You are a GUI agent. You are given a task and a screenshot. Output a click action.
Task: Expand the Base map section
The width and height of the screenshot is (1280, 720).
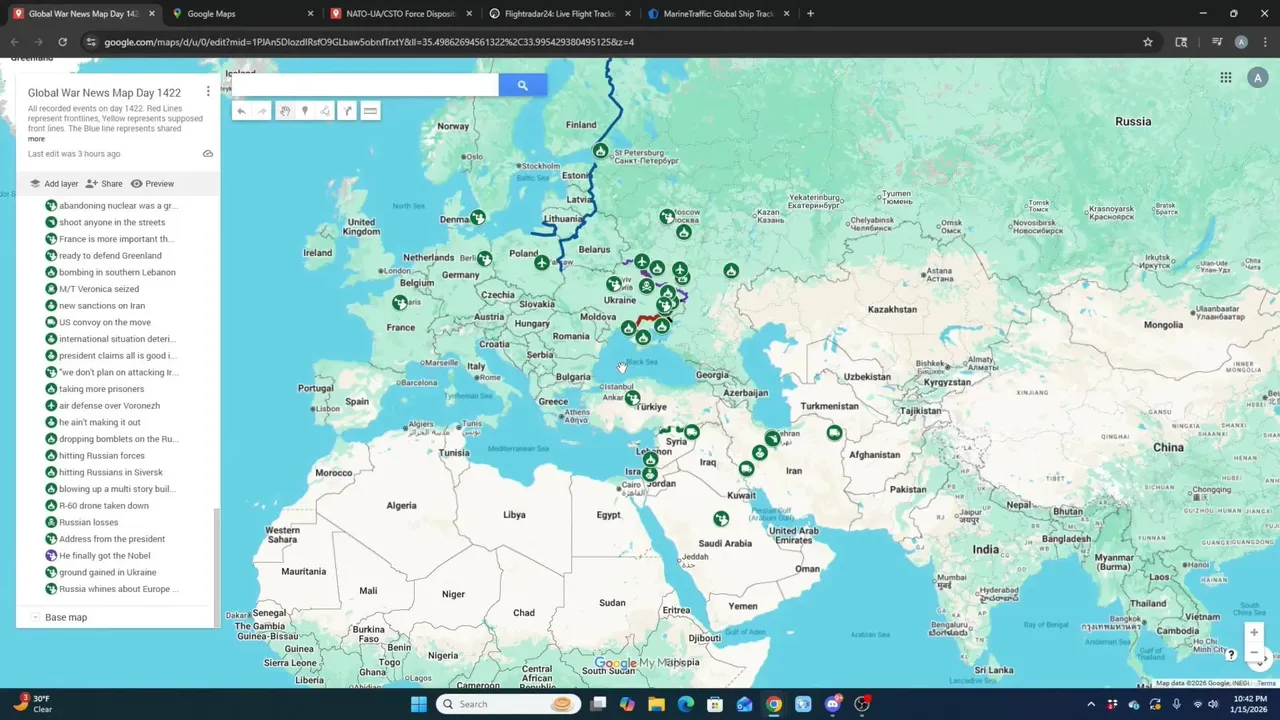pos(35,617)
